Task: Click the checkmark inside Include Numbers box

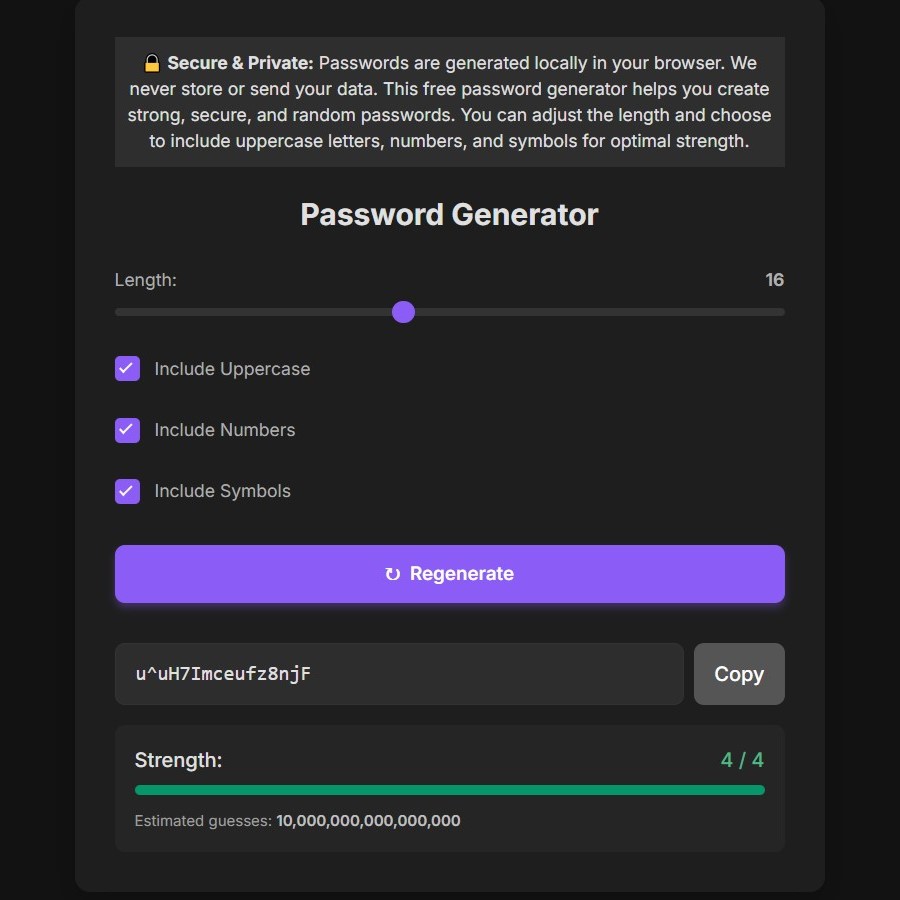Action: tap(127, 430)
